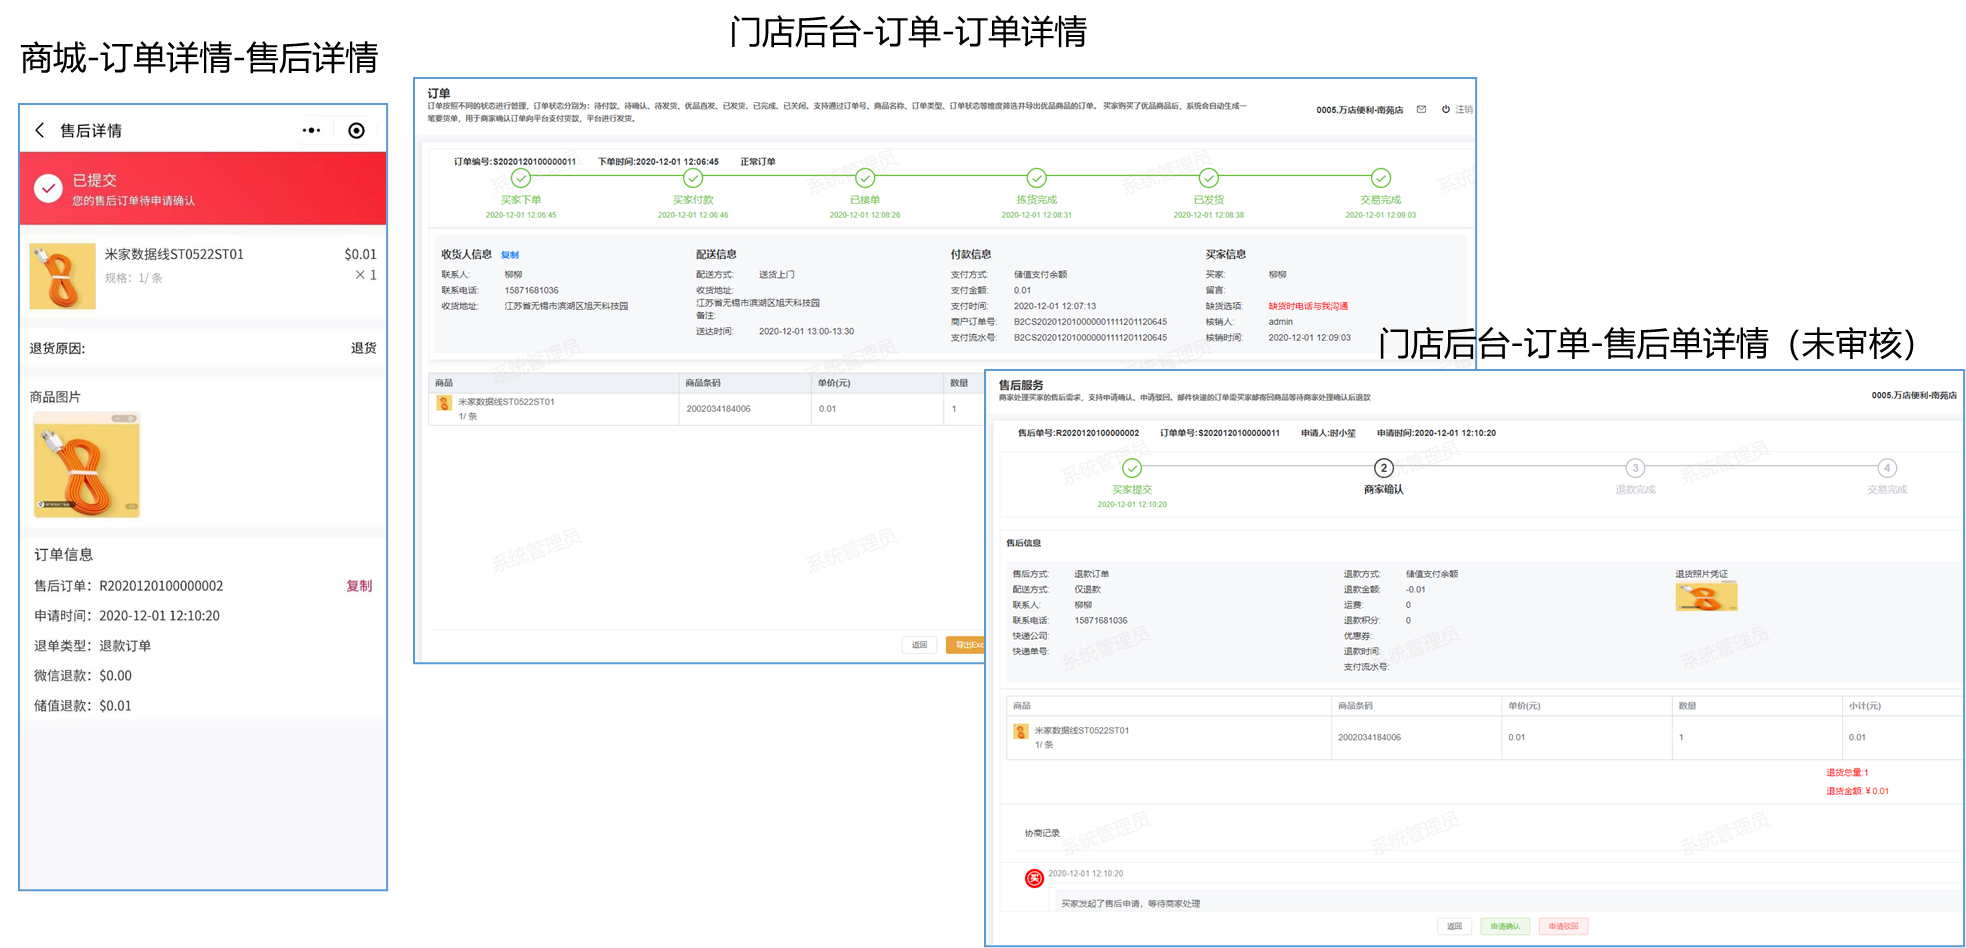The image size is (1966, 948).
Task: Click the 交易完成 checkmark in order progress
Action: click(x=1380, y=178)
